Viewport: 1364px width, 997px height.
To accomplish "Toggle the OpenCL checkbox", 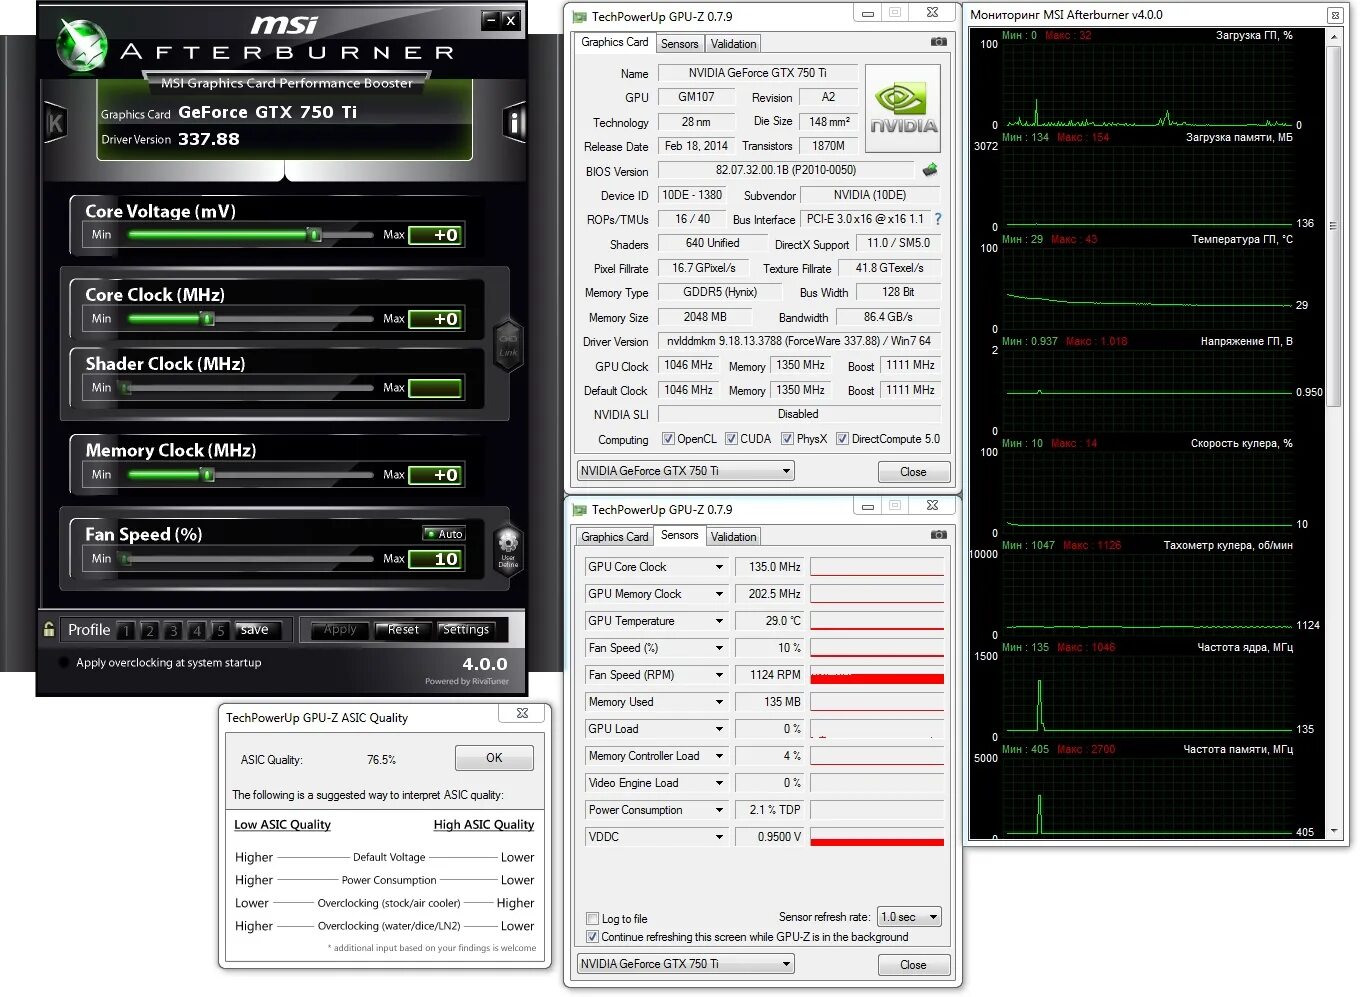I will point(668,438).
